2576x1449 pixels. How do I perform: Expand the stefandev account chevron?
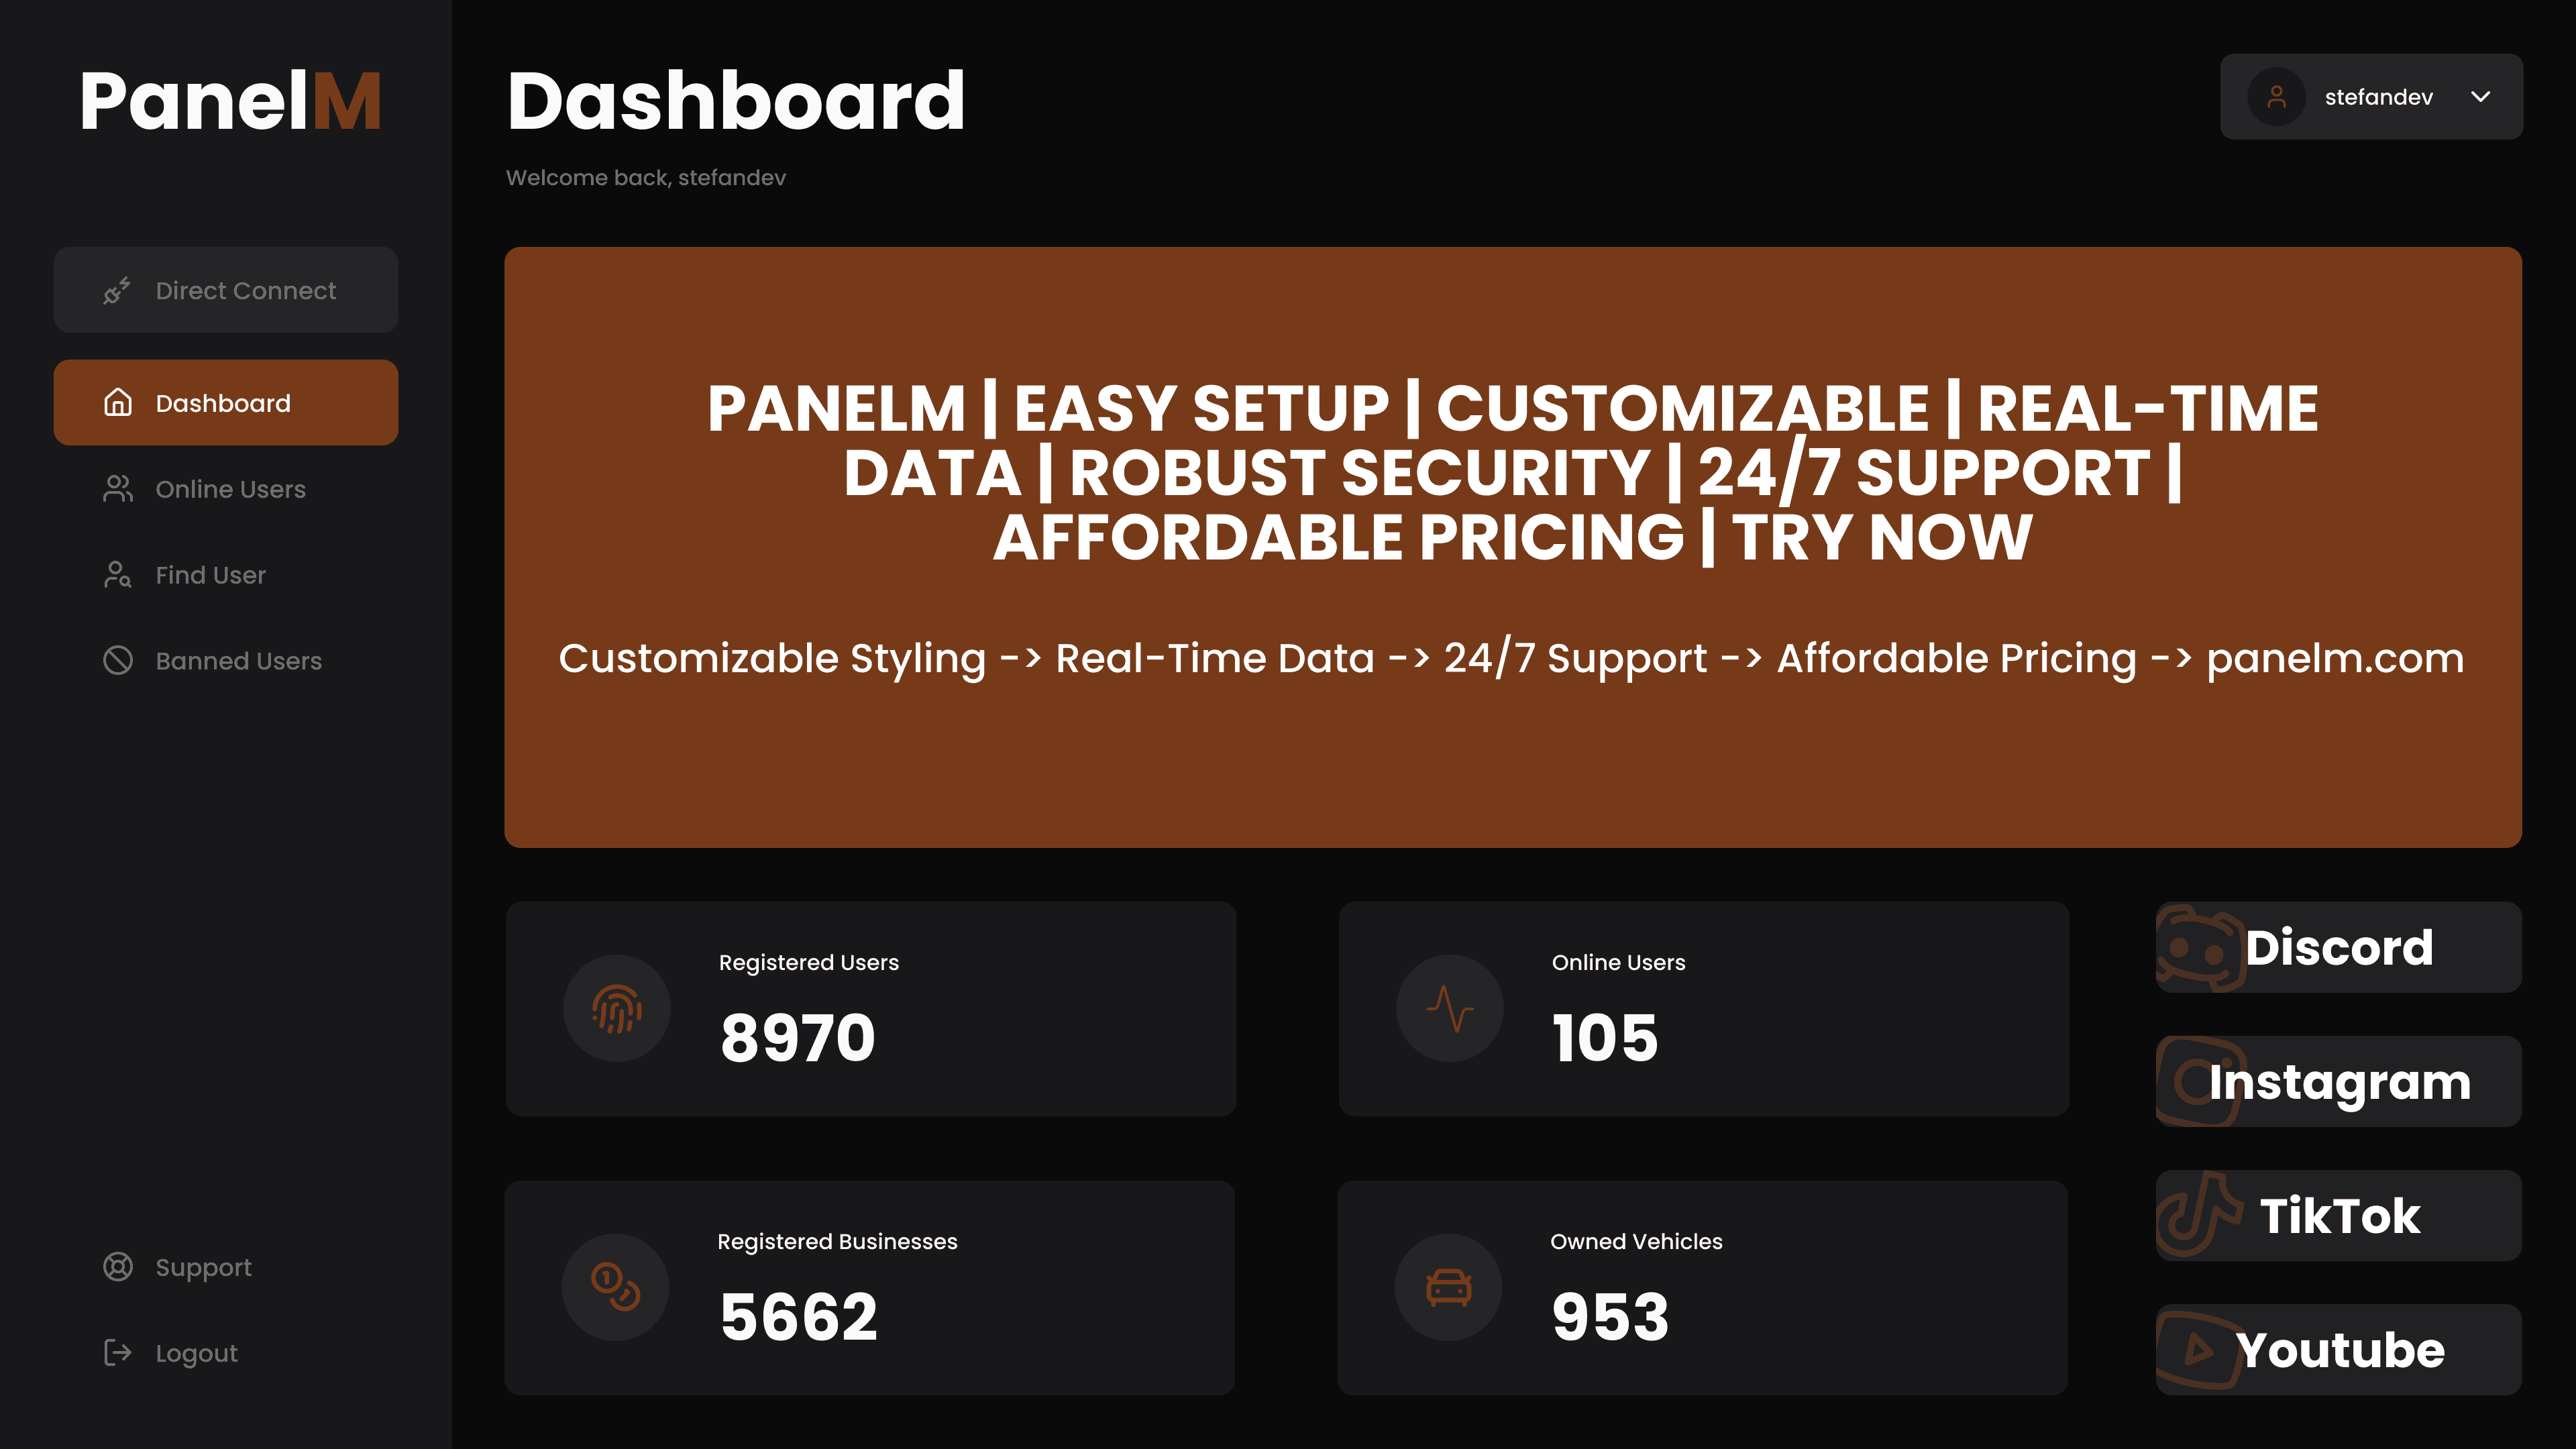[x=2481, y=97]
